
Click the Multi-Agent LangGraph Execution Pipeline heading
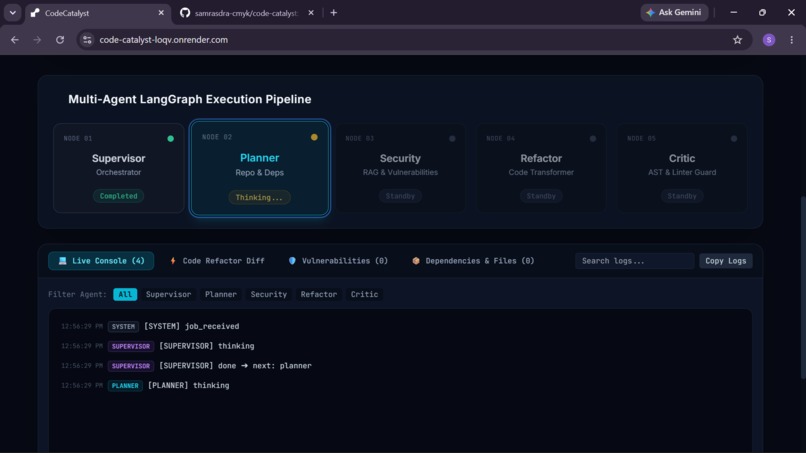(x=190, y=99)
